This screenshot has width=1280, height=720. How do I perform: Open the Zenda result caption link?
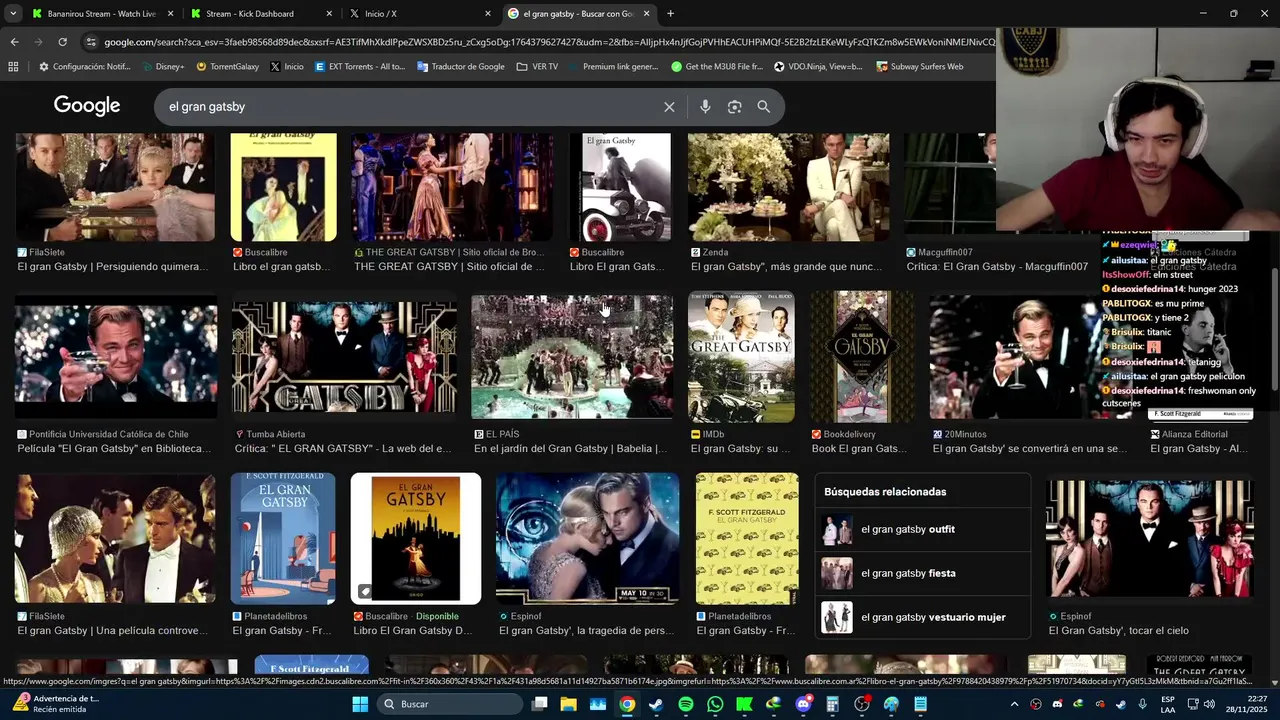tap(788, 267)
